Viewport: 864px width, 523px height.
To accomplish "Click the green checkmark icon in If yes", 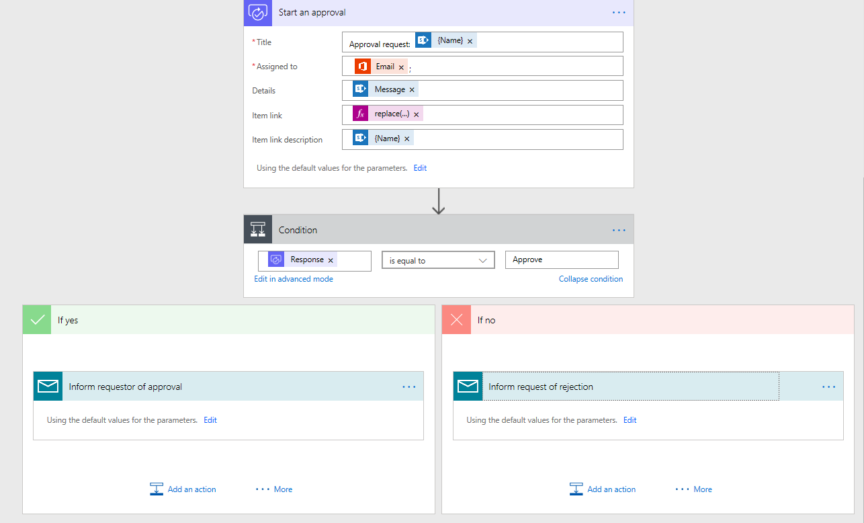I will pos(38,320).
